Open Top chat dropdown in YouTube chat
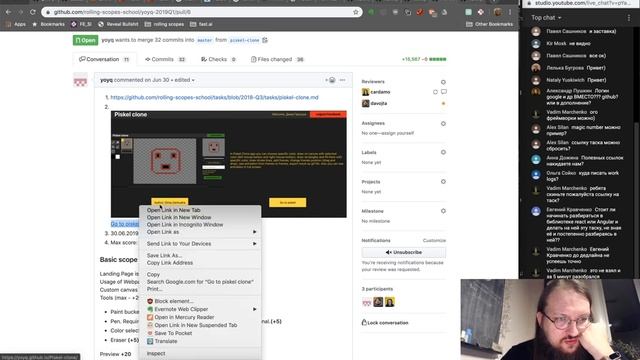This screenshot has height=360, width=640. point(546,18)
